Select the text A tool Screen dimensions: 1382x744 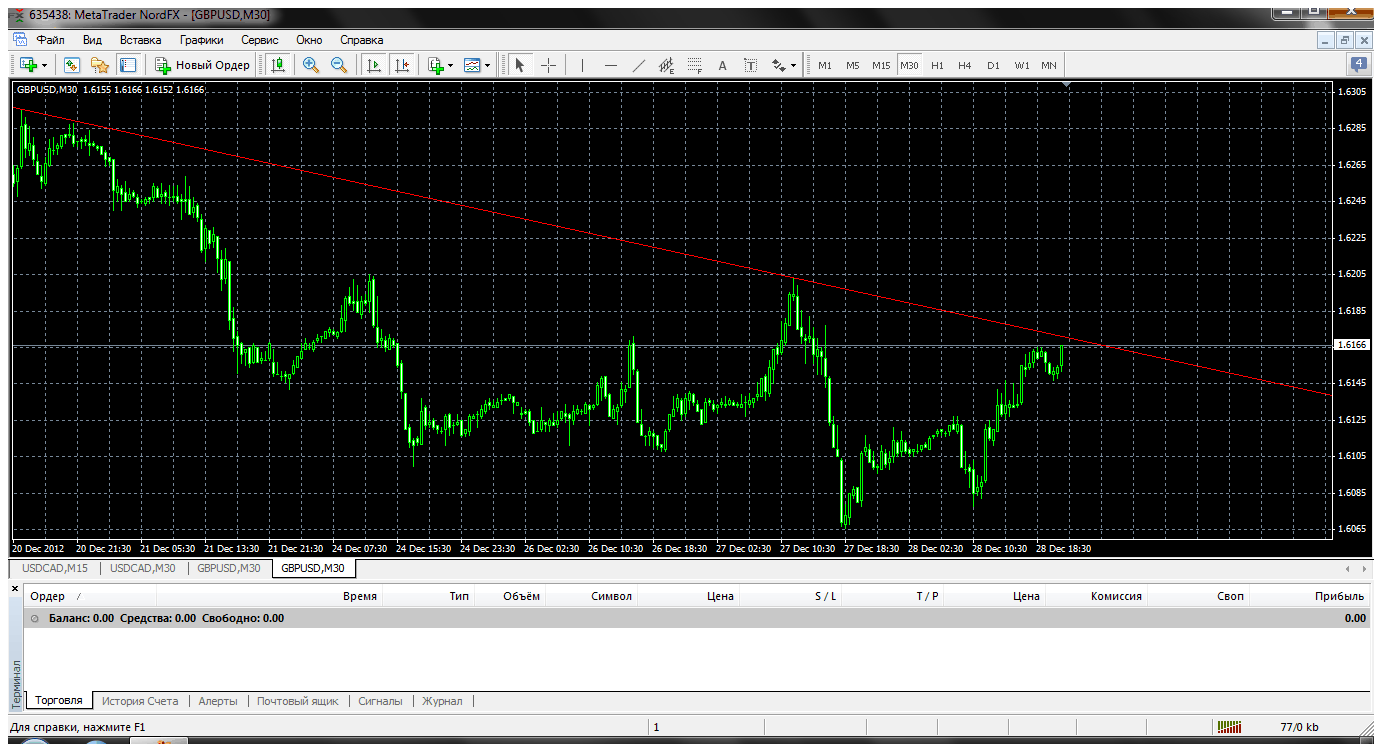[722, 65]
